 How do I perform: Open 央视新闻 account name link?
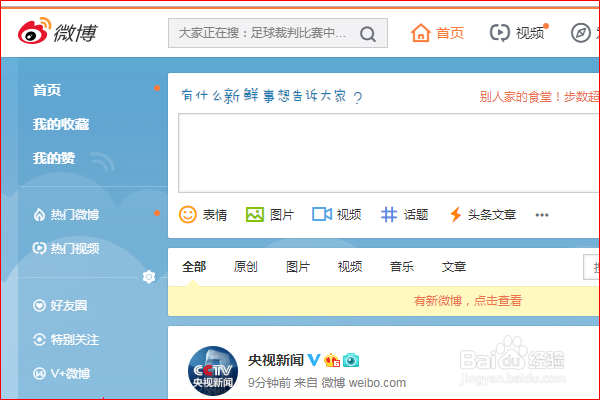[x=276, y=360]
